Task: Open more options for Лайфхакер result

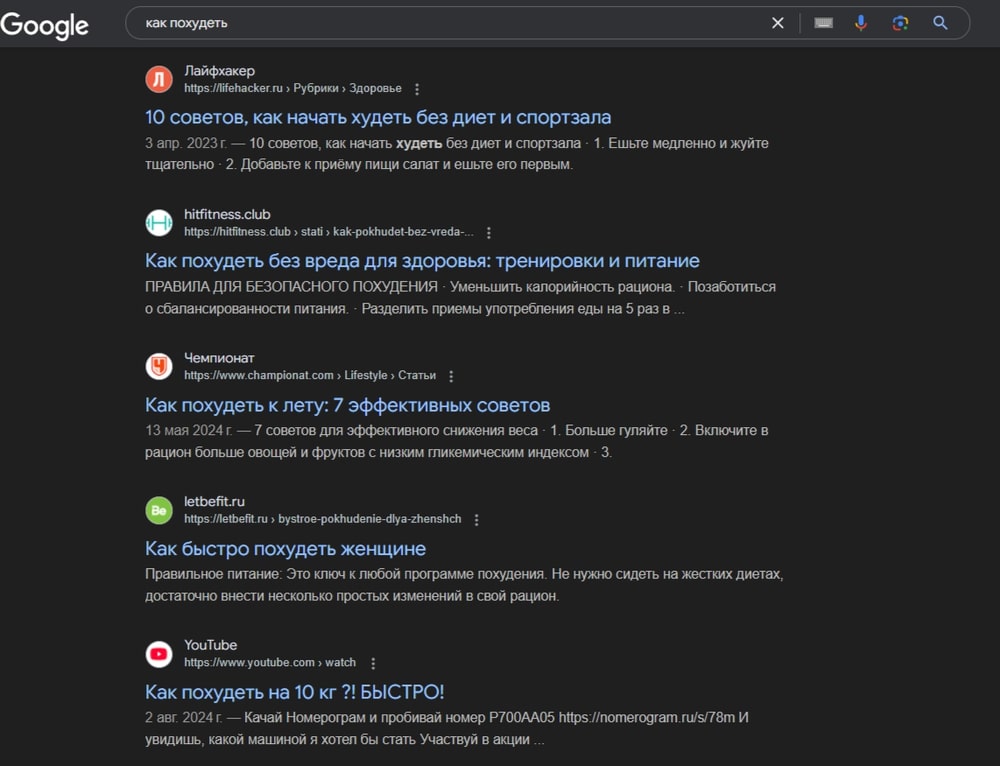Action: click(417, 89)
